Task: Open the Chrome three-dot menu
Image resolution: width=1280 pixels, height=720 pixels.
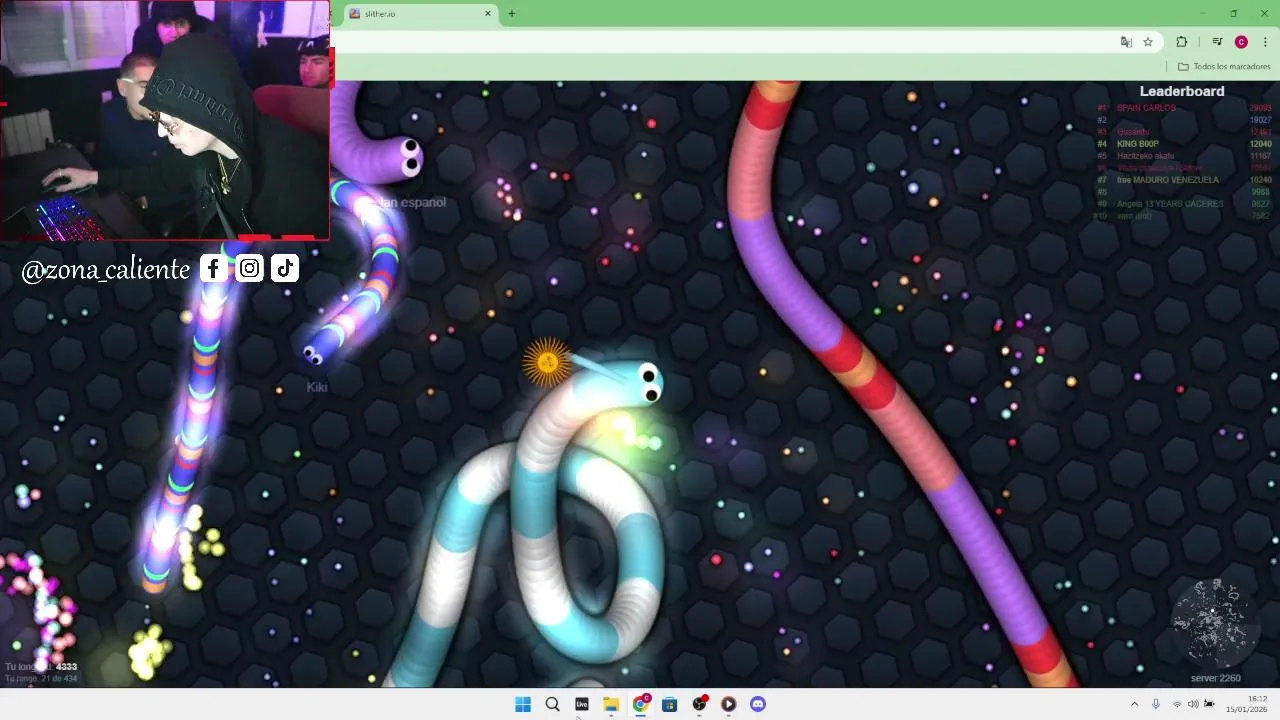Action: click(x=1265, y=42)
